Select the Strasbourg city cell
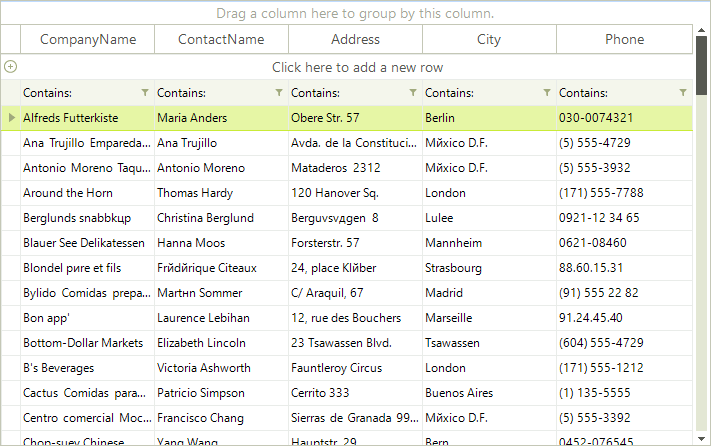This screenshot has width=711, height=446. 489,268
